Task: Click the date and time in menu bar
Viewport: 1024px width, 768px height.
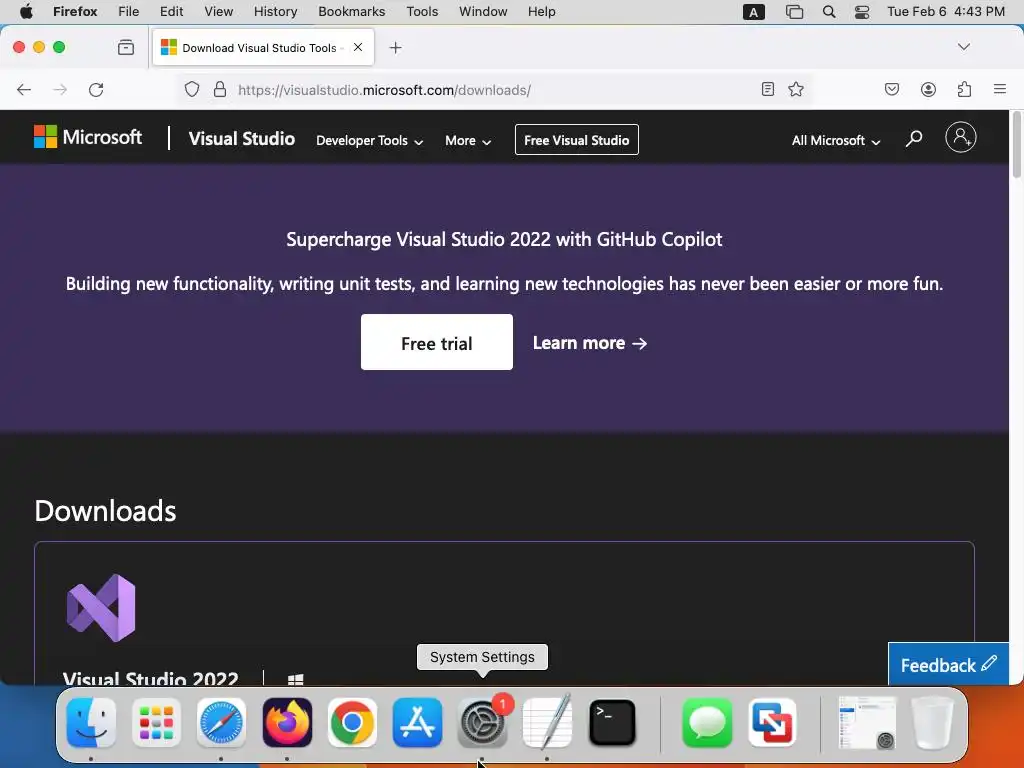Action: [946, 12]
